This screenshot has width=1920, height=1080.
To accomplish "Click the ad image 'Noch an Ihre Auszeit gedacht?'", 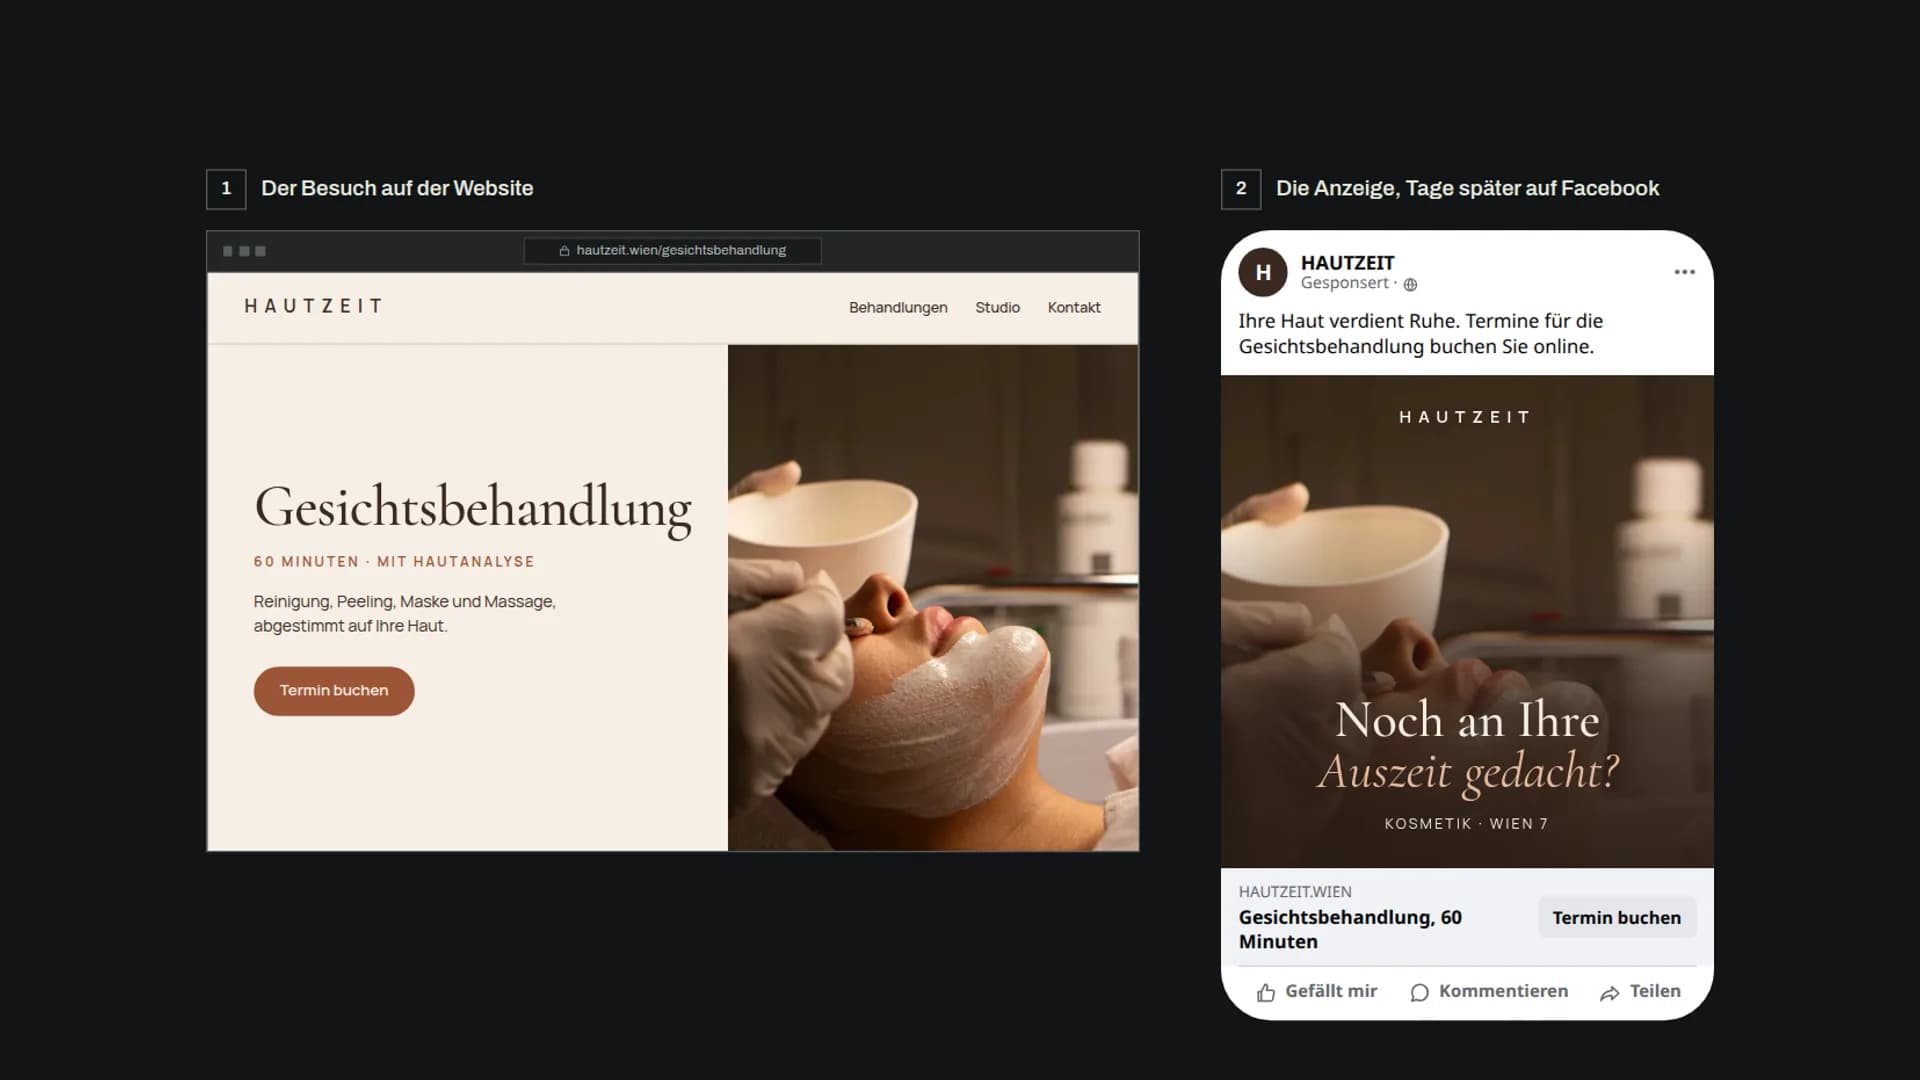I will [x=1467, y=621].
